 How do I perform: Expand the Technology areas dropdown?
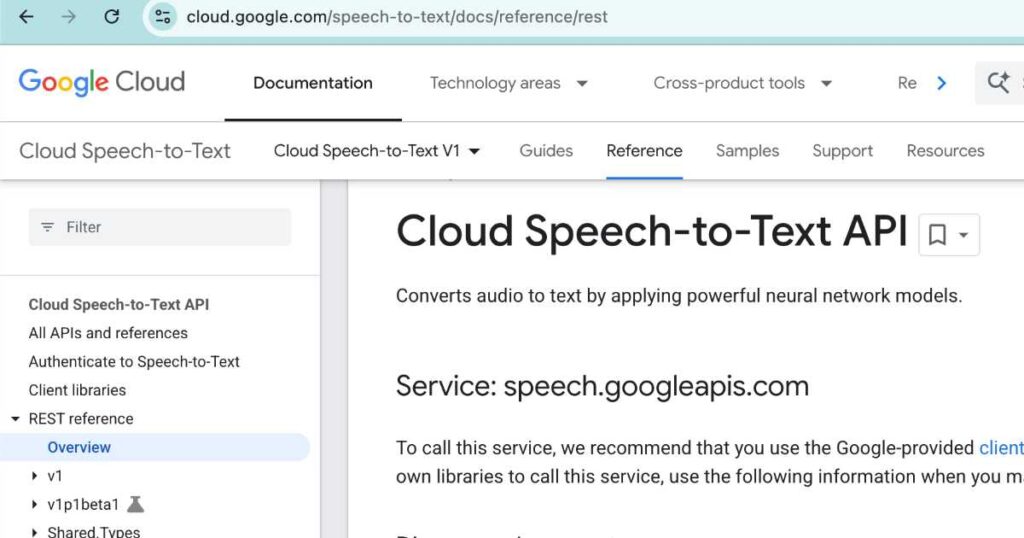pyautogui.click(x=509, y=83)
